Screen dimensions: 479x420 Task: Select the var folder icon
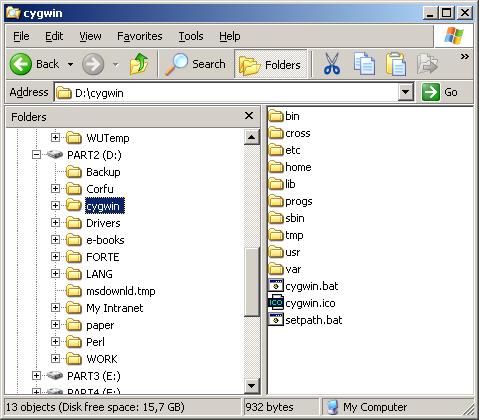276,269
